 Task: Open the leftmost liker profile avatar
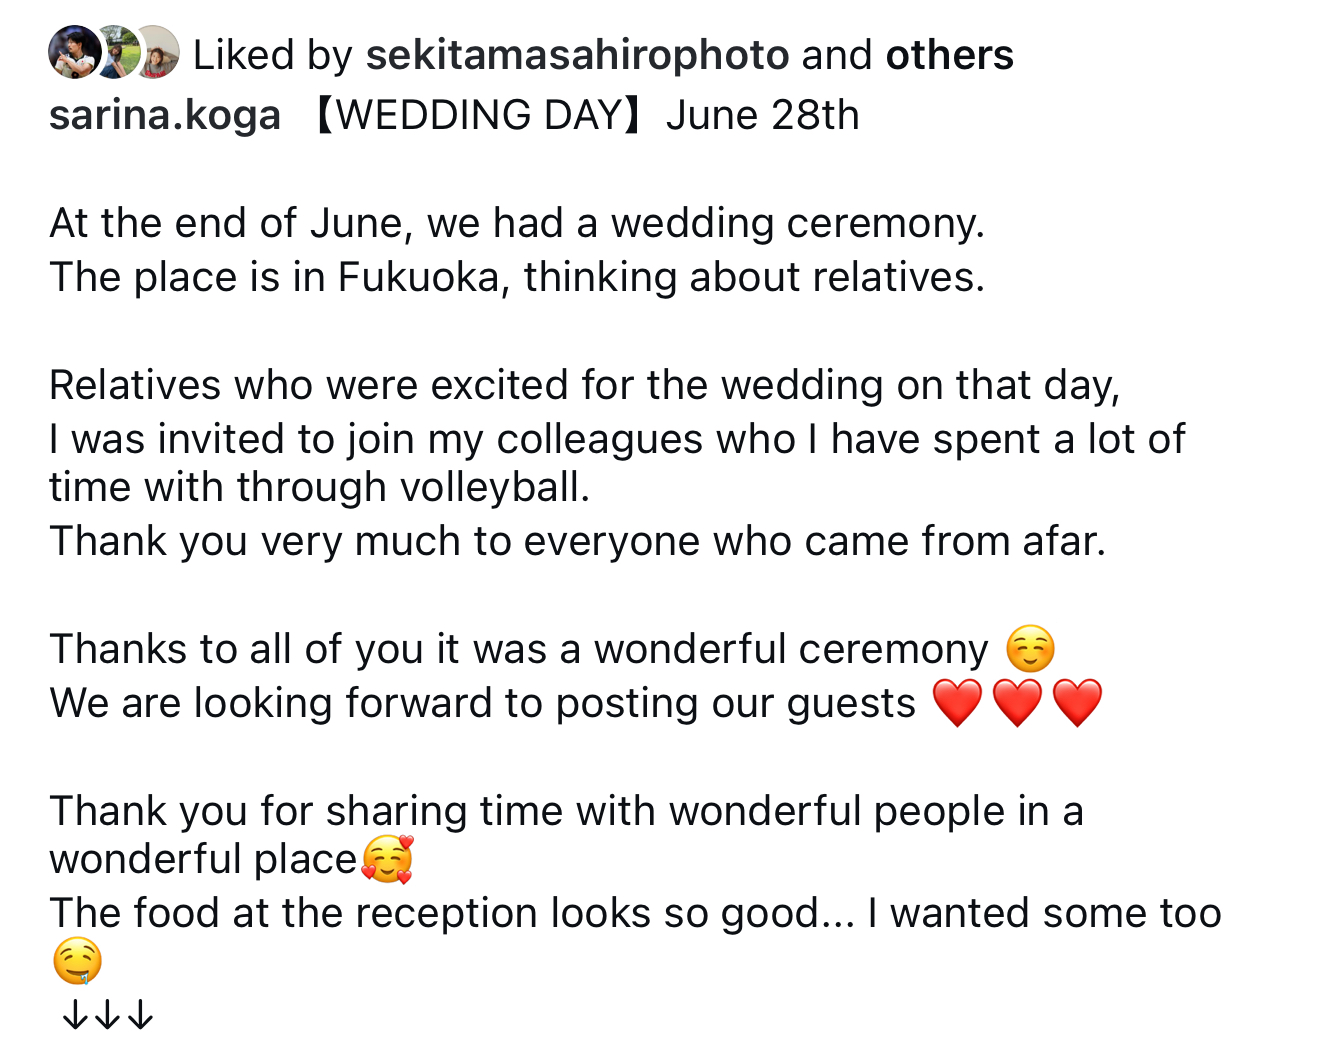(x=75, y=52)
